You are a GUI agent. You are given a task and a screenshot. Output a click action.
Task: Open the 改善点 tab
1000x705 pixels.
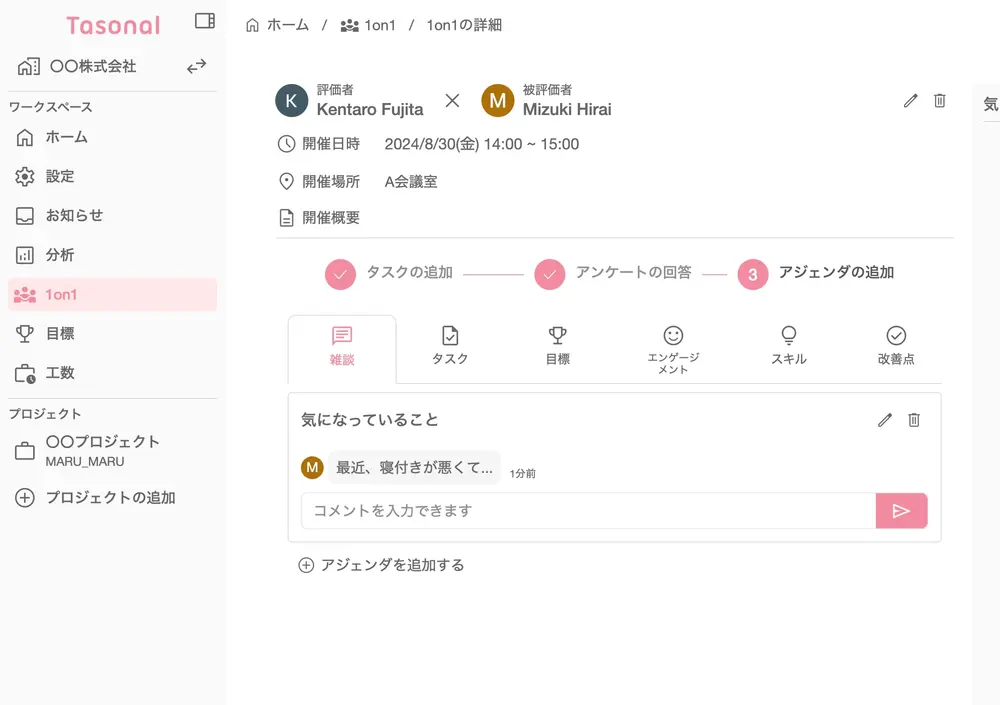895,345
